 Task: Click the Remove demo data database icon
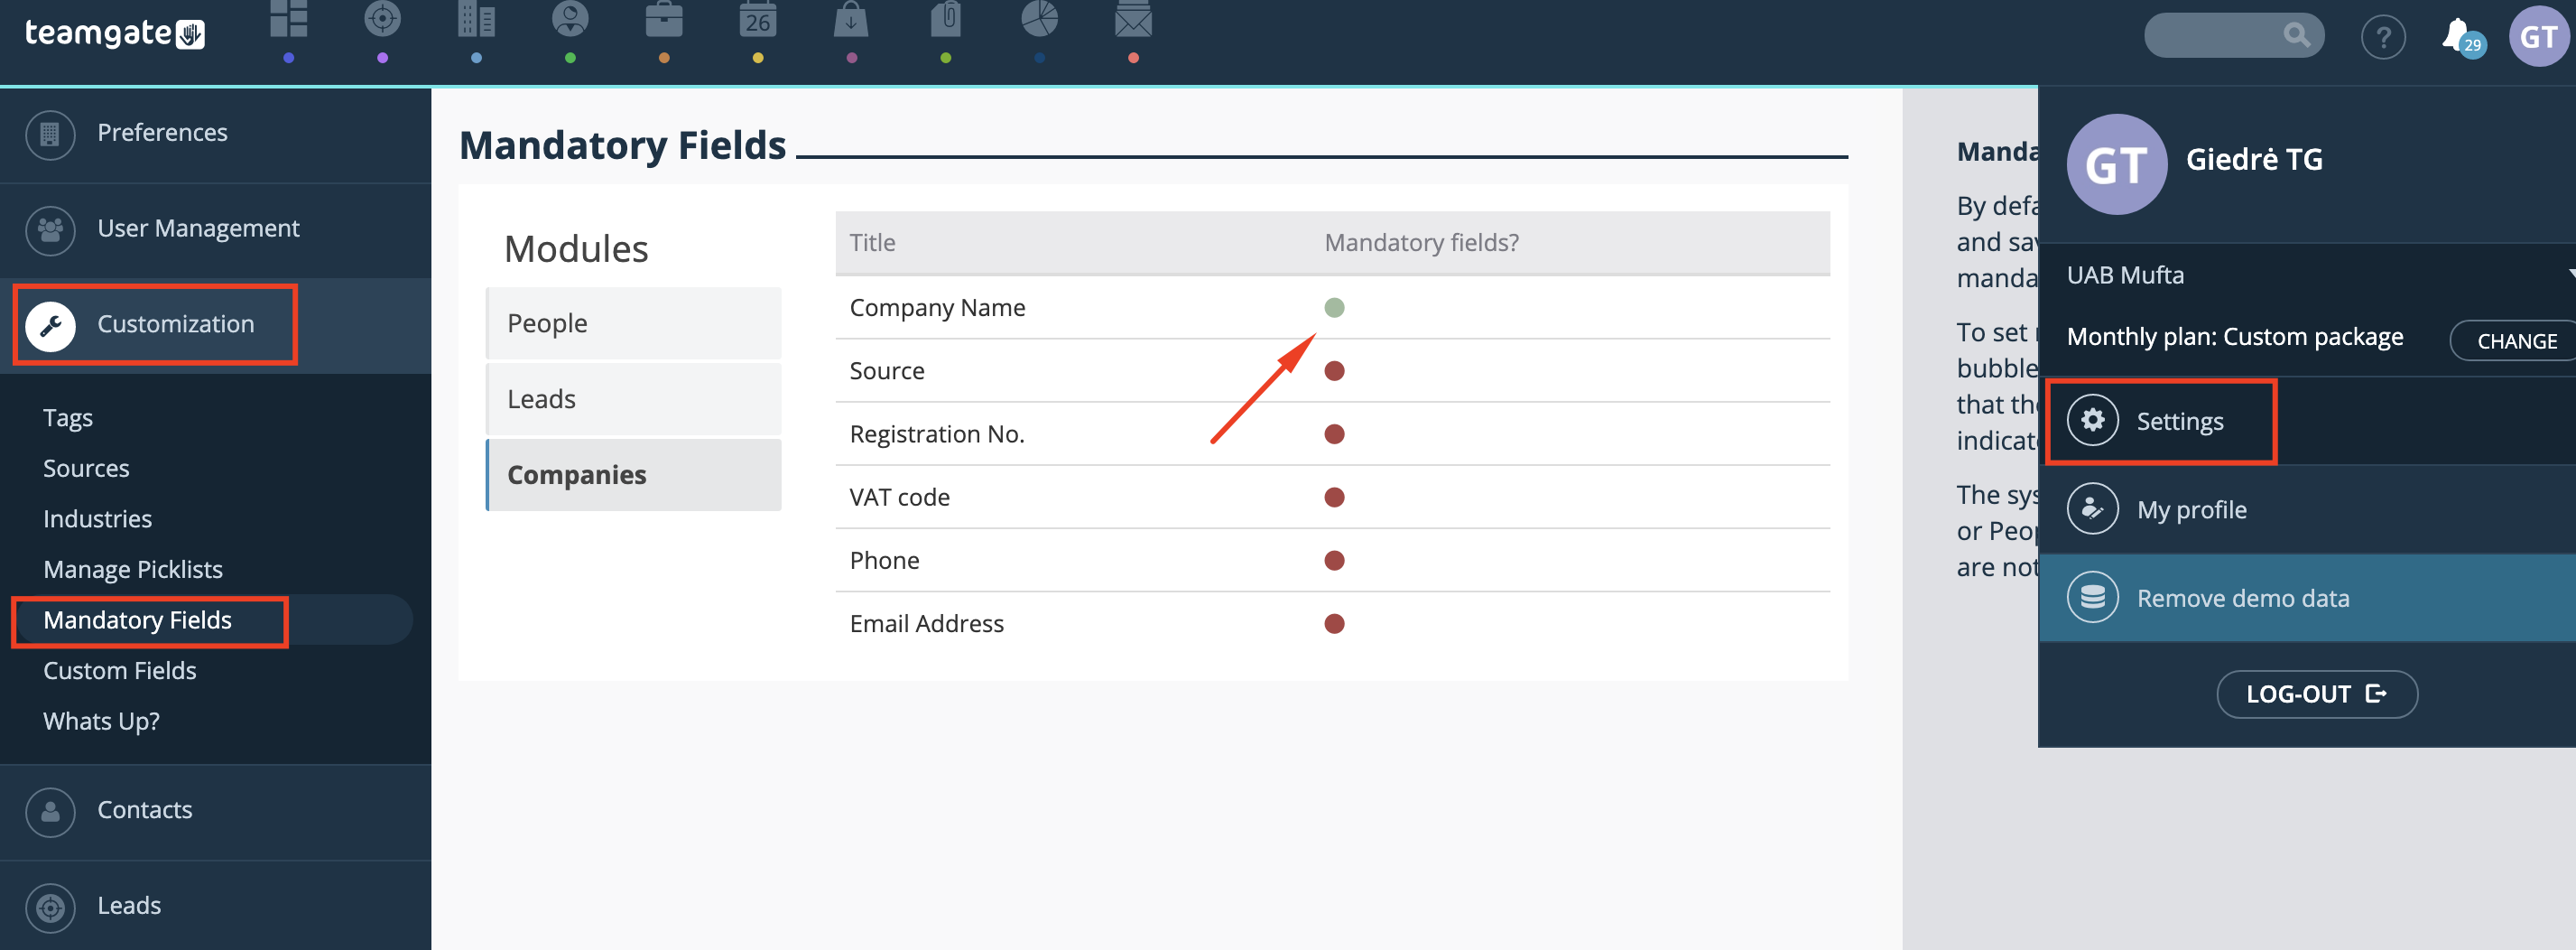coord(2093,598)
